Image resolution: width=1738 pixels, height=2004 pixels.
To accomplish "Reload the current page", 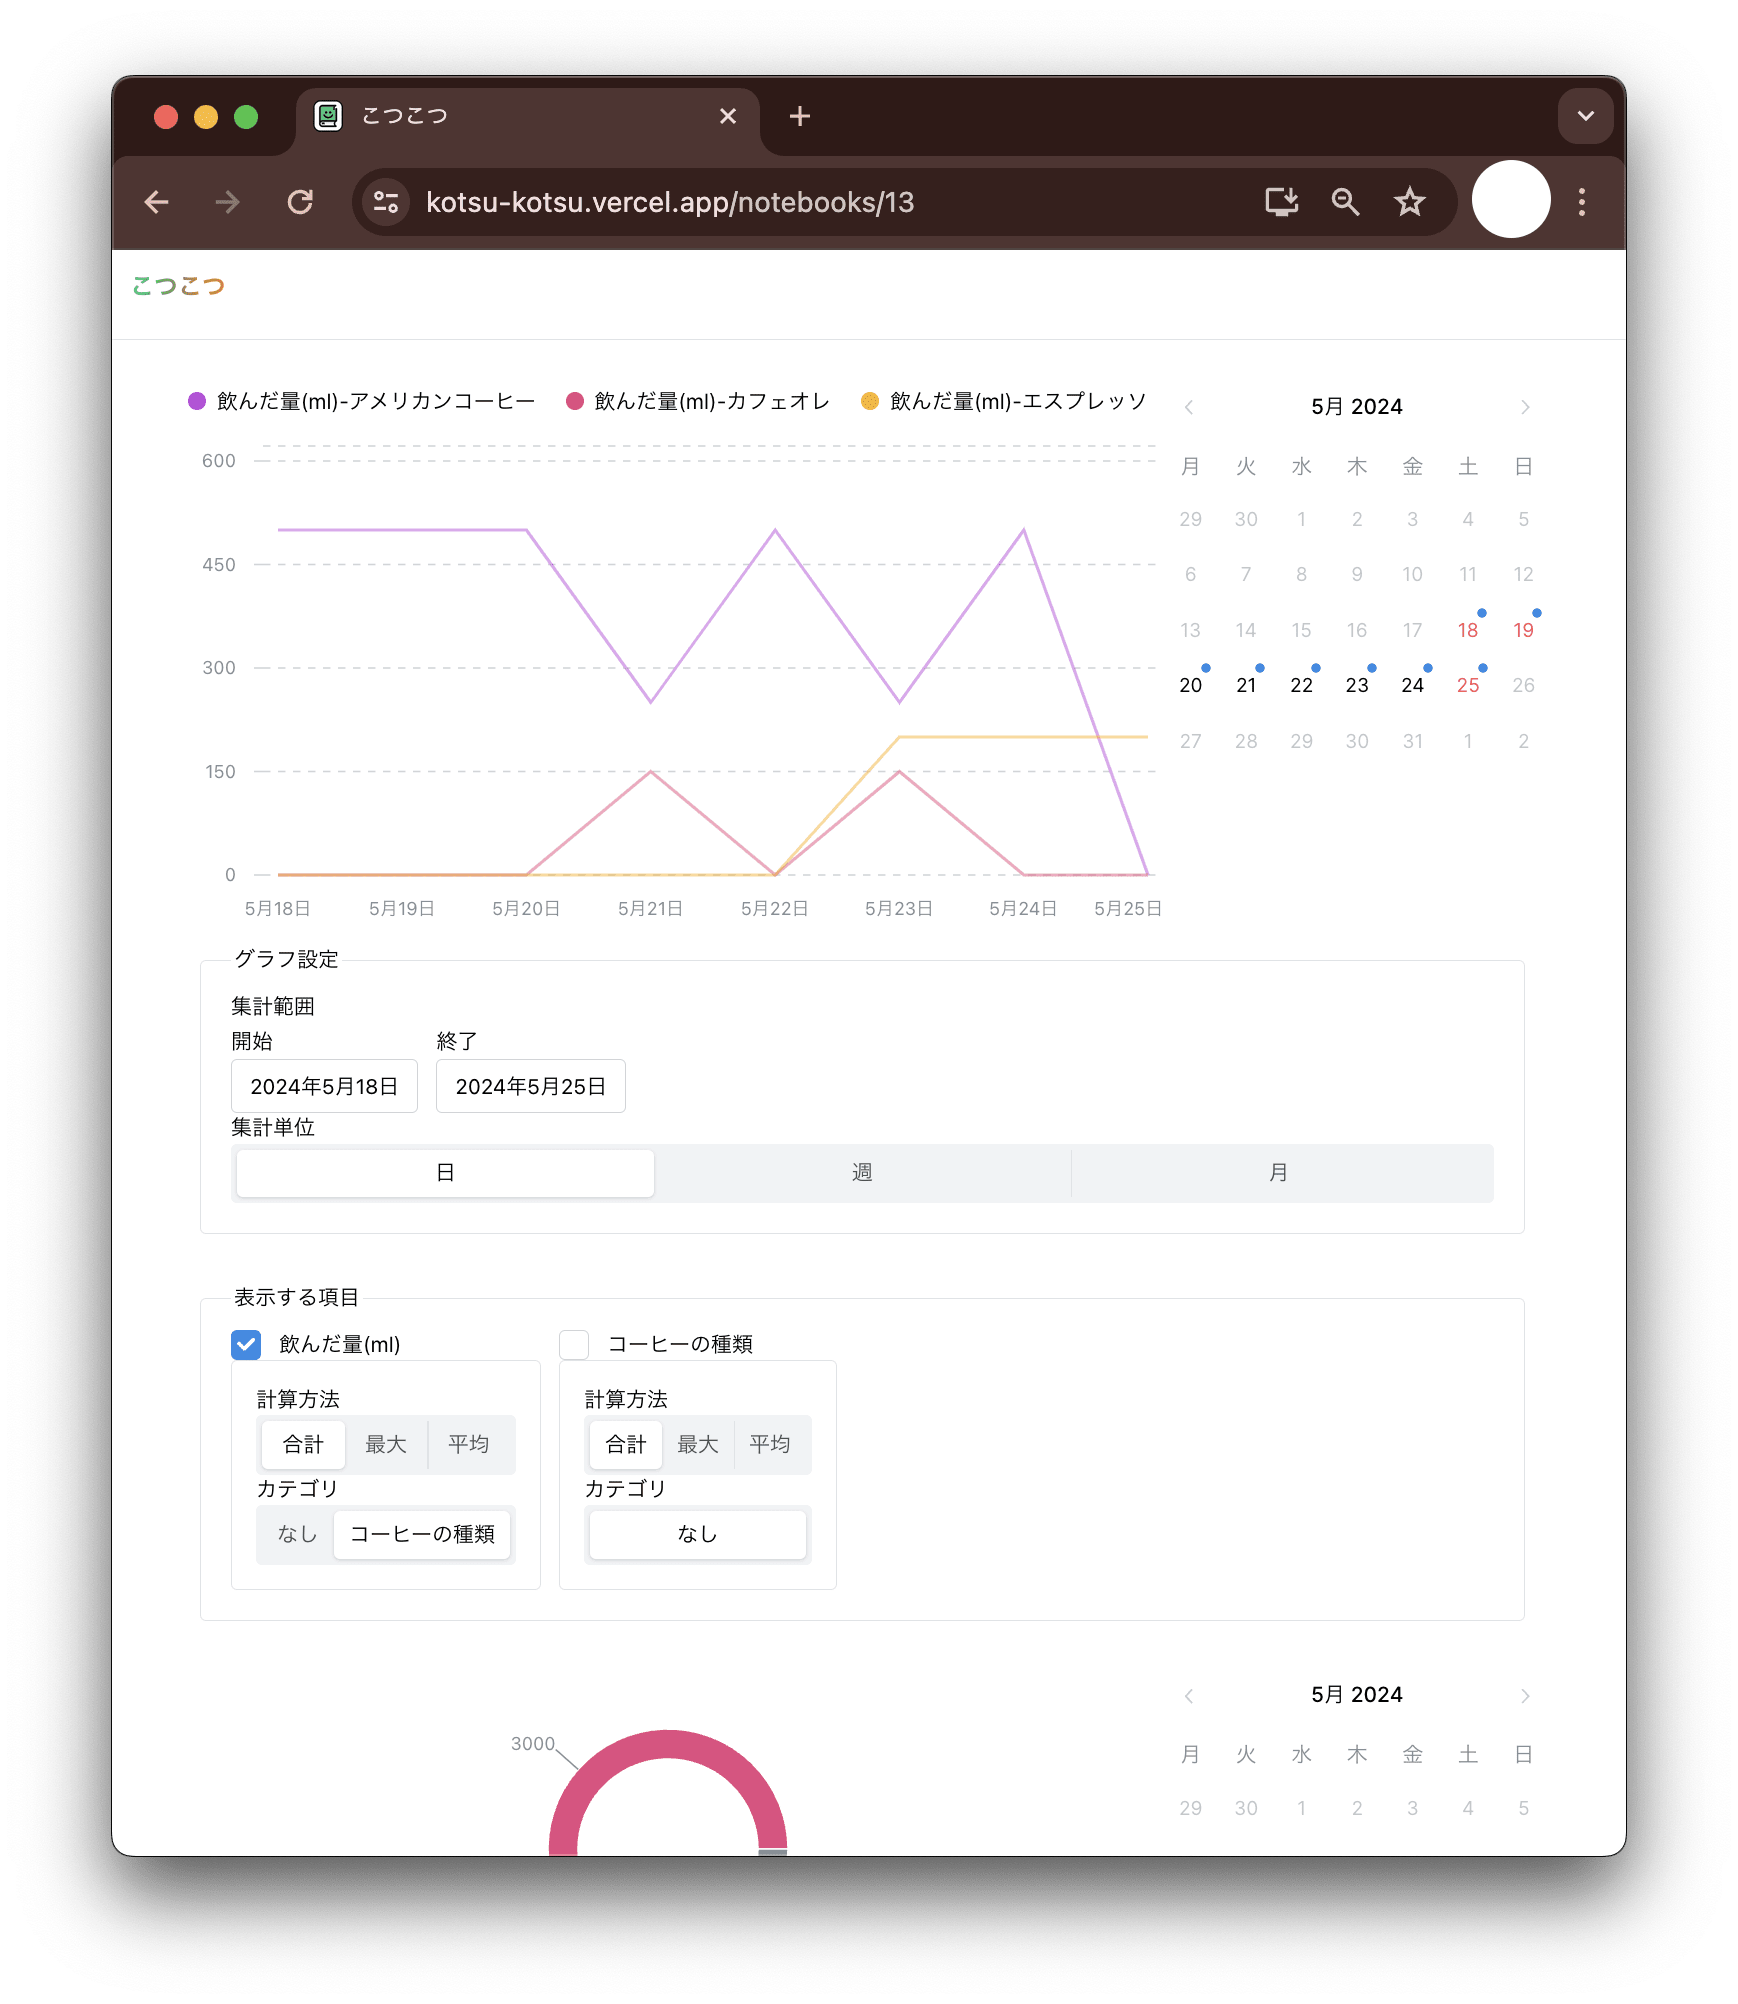I will (x=300, y=202).
